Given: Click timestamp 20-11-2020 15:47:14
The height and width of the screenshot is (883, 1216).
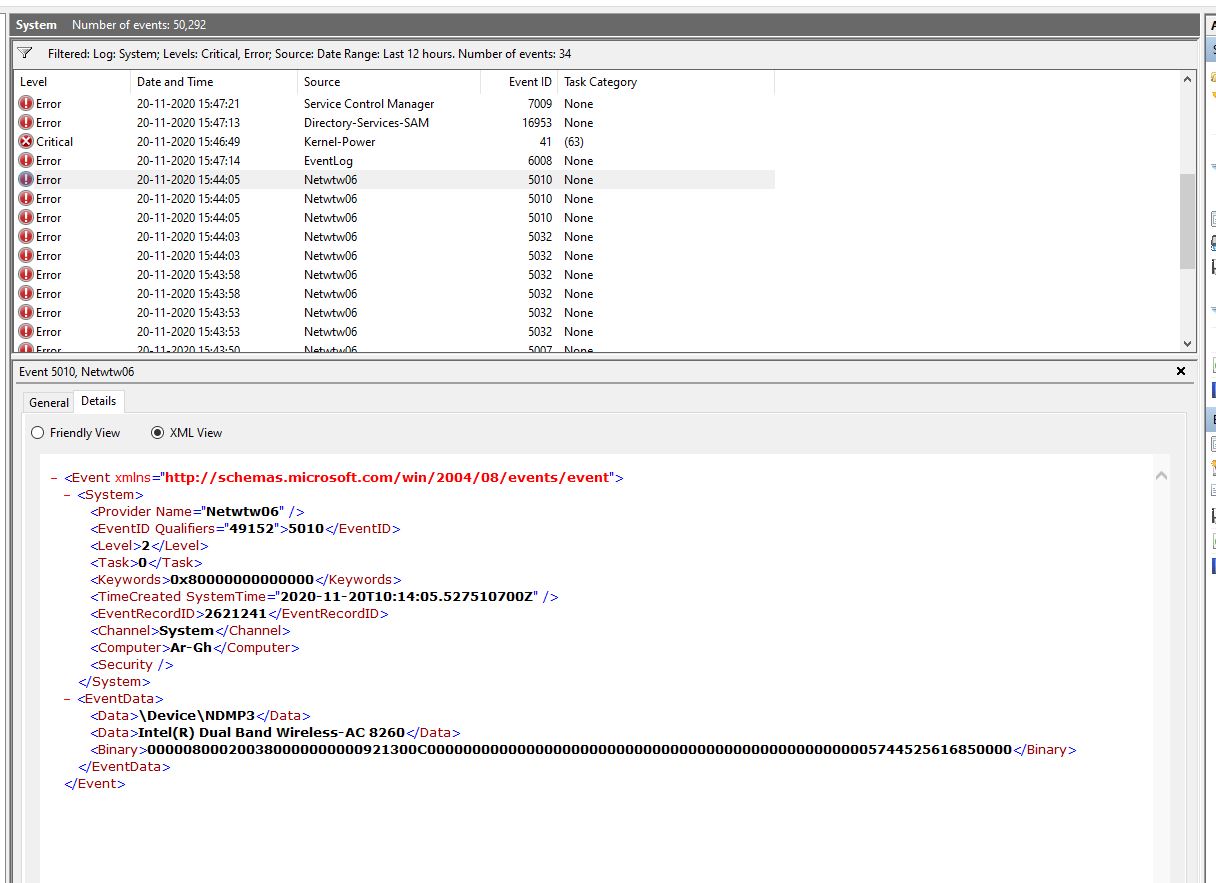Looking at the screenshot, I should pyautogui.click(x=188, y=161).
